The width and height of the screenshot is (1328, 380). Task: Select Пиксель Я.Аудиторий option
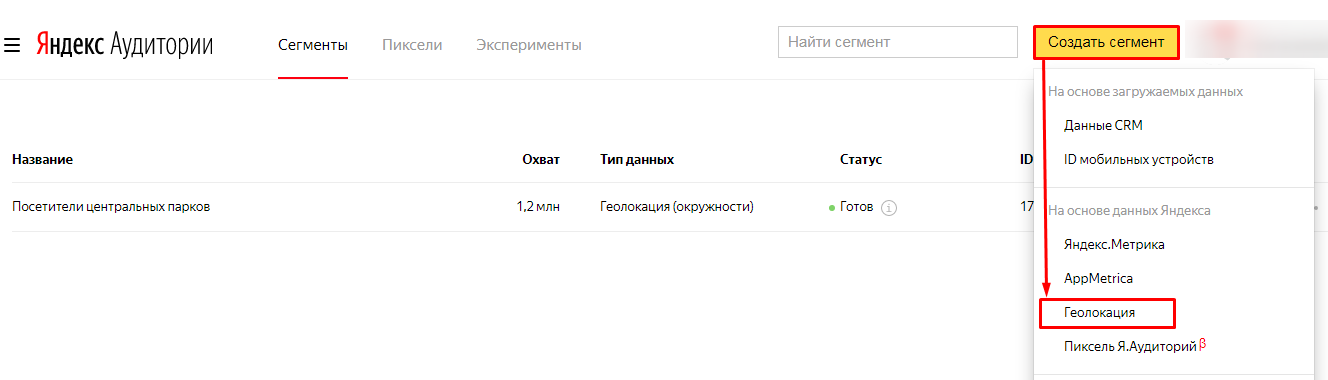(1130, 346)
